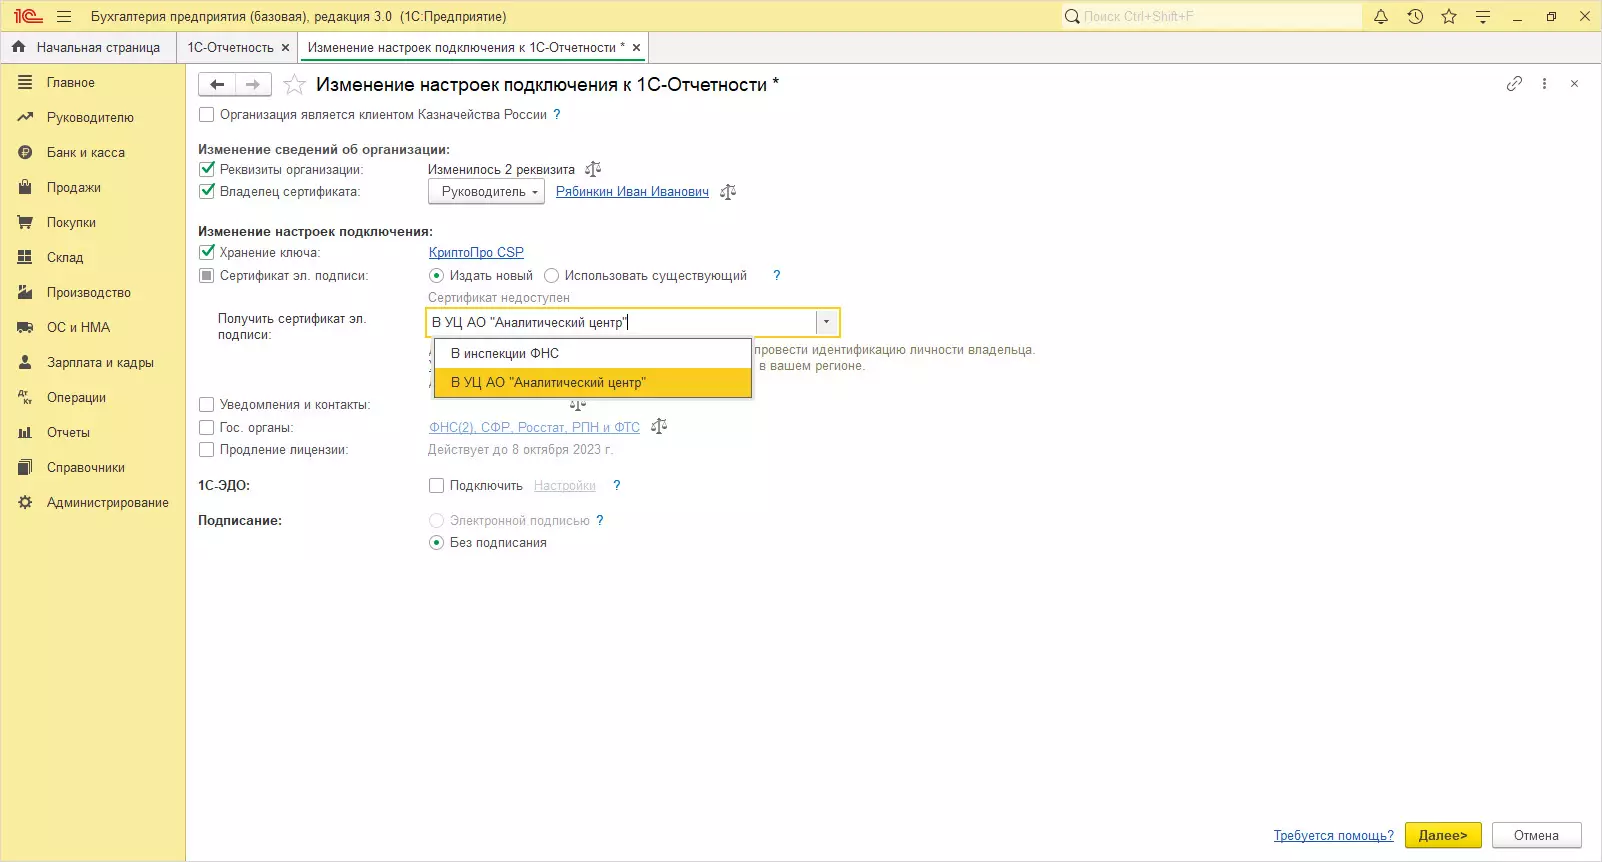Open Покупки section in sidebar
This screenshot has height=862, width=1602.
click(x=93, y=223)
